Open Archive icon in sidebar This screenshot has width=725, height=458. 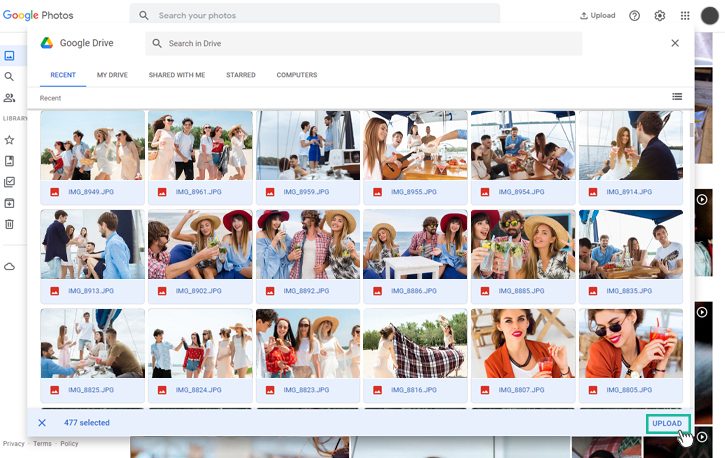(x=9, y=203)
